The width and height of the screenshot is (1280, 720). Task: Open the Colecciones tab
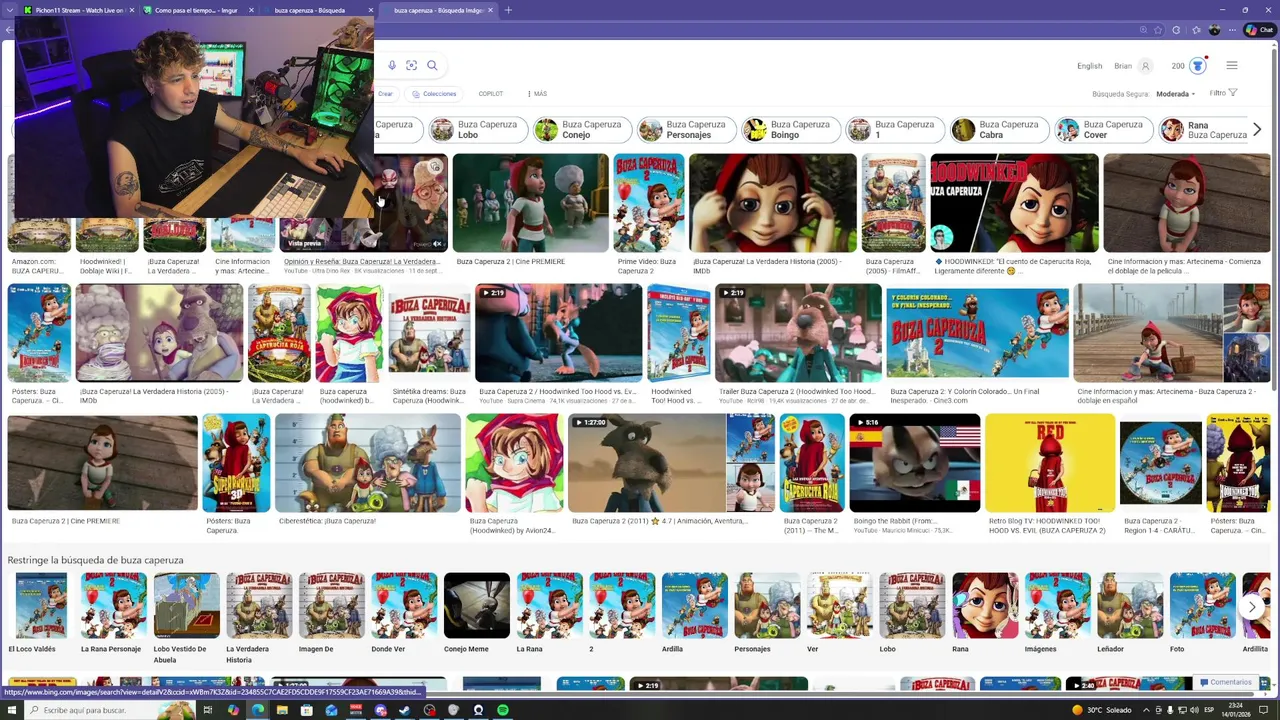coord(434,94)
